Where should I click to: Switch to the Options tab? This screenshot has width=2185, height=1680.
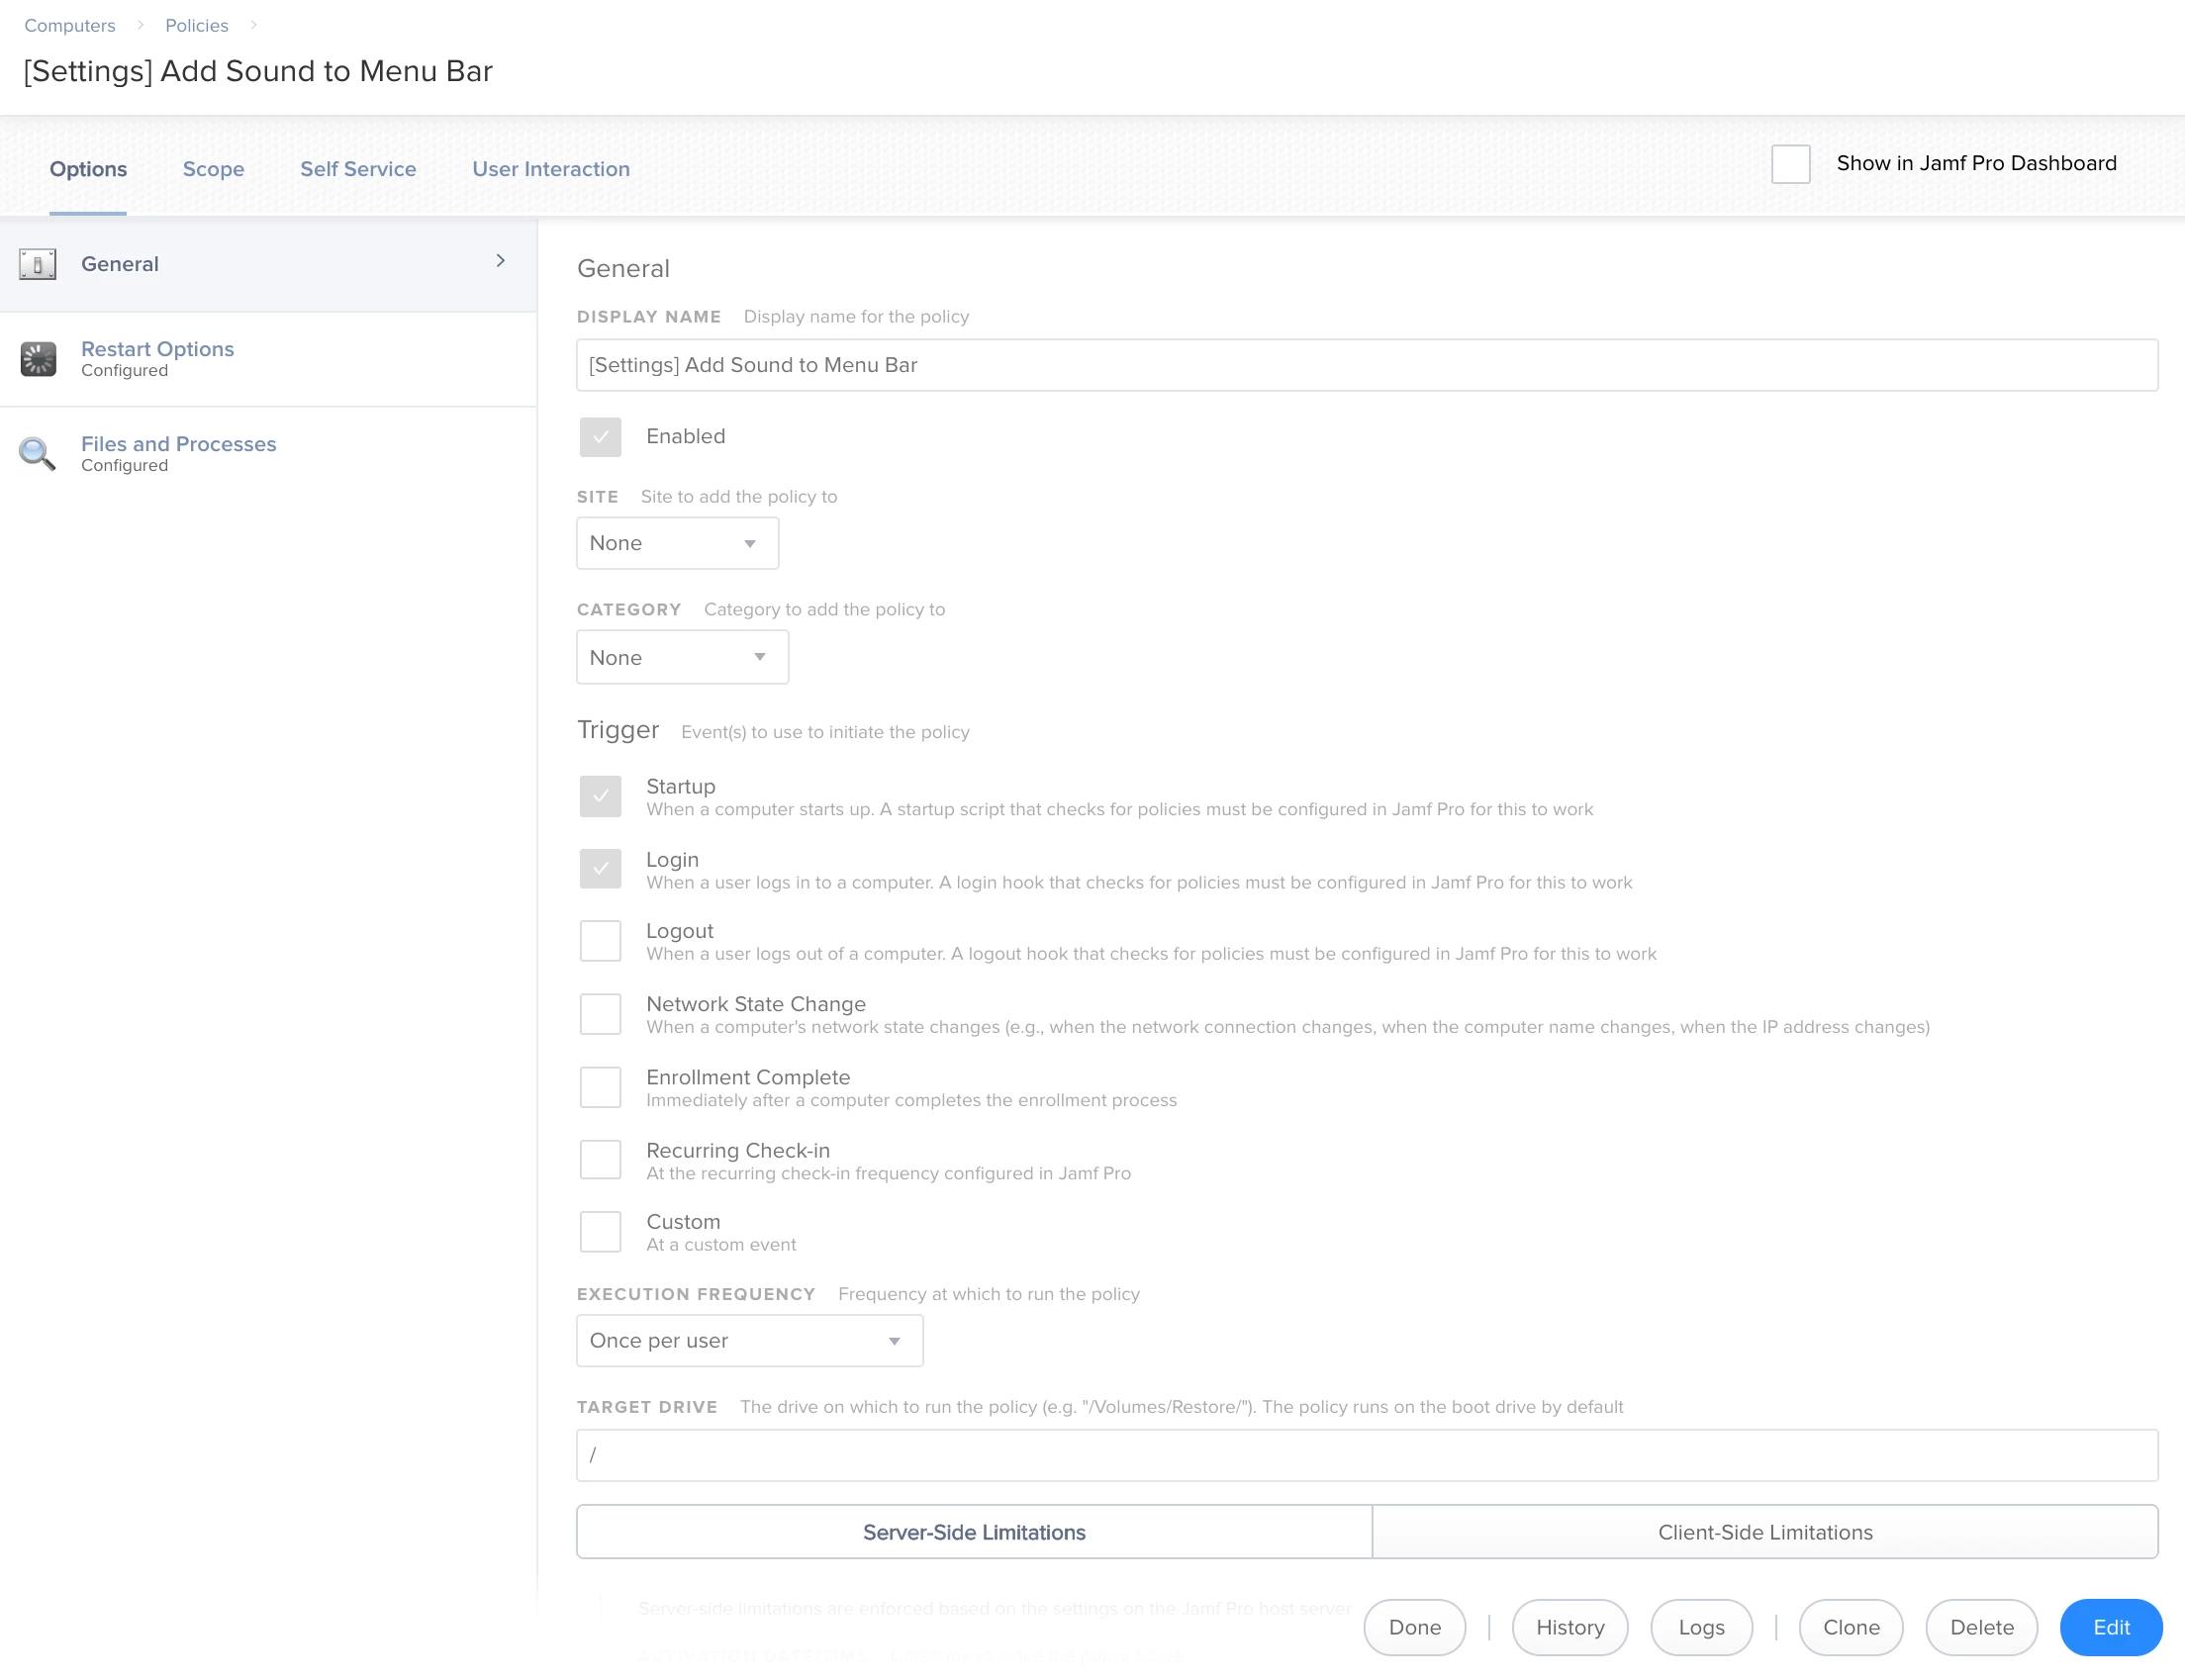[x=88, y=169]
